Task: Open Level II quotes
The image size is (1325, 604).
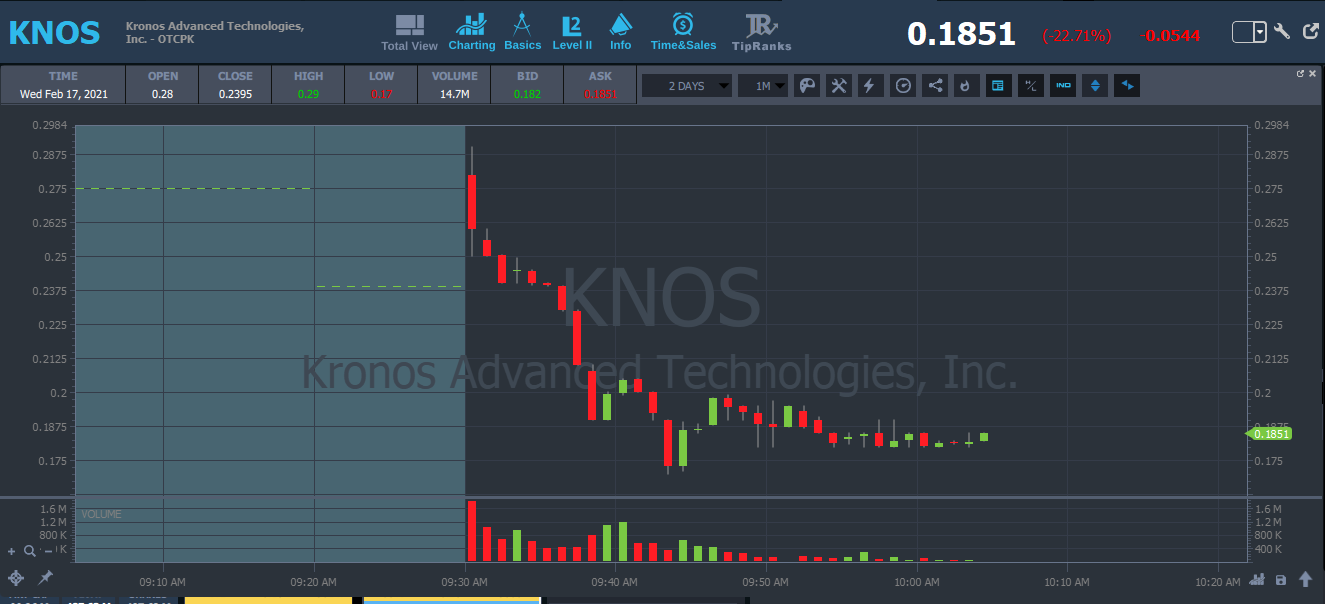Action: tap(572, 33)
